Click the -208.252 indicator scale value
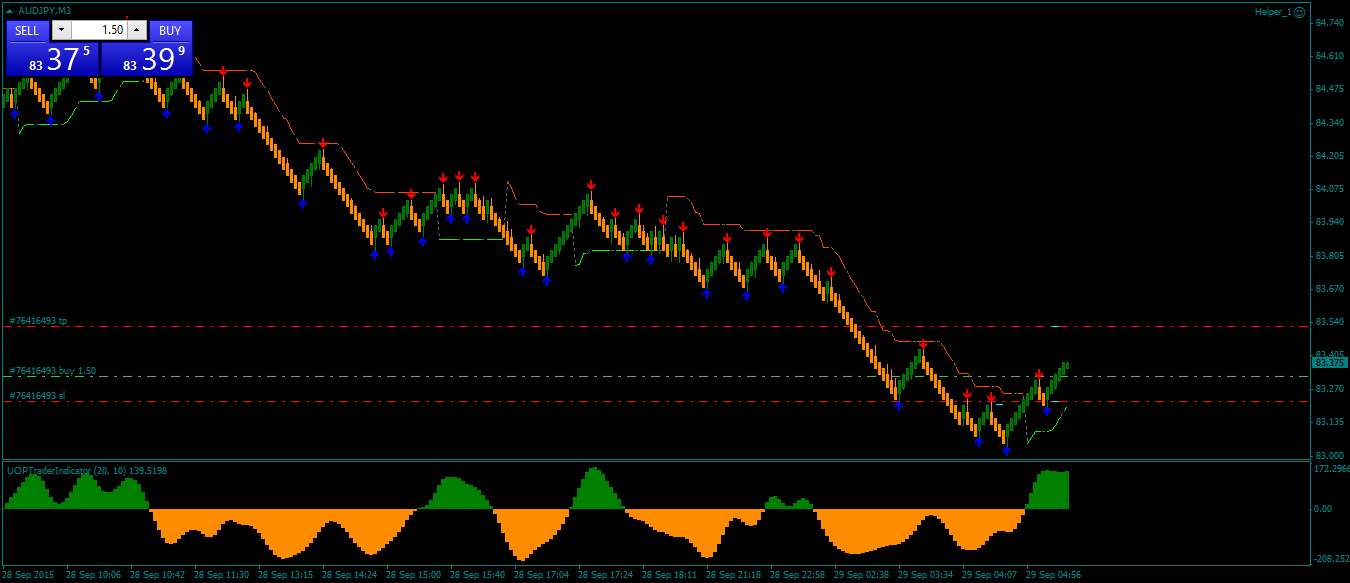The width and height of the screenshot is (1350, 583). point(1331,559)
